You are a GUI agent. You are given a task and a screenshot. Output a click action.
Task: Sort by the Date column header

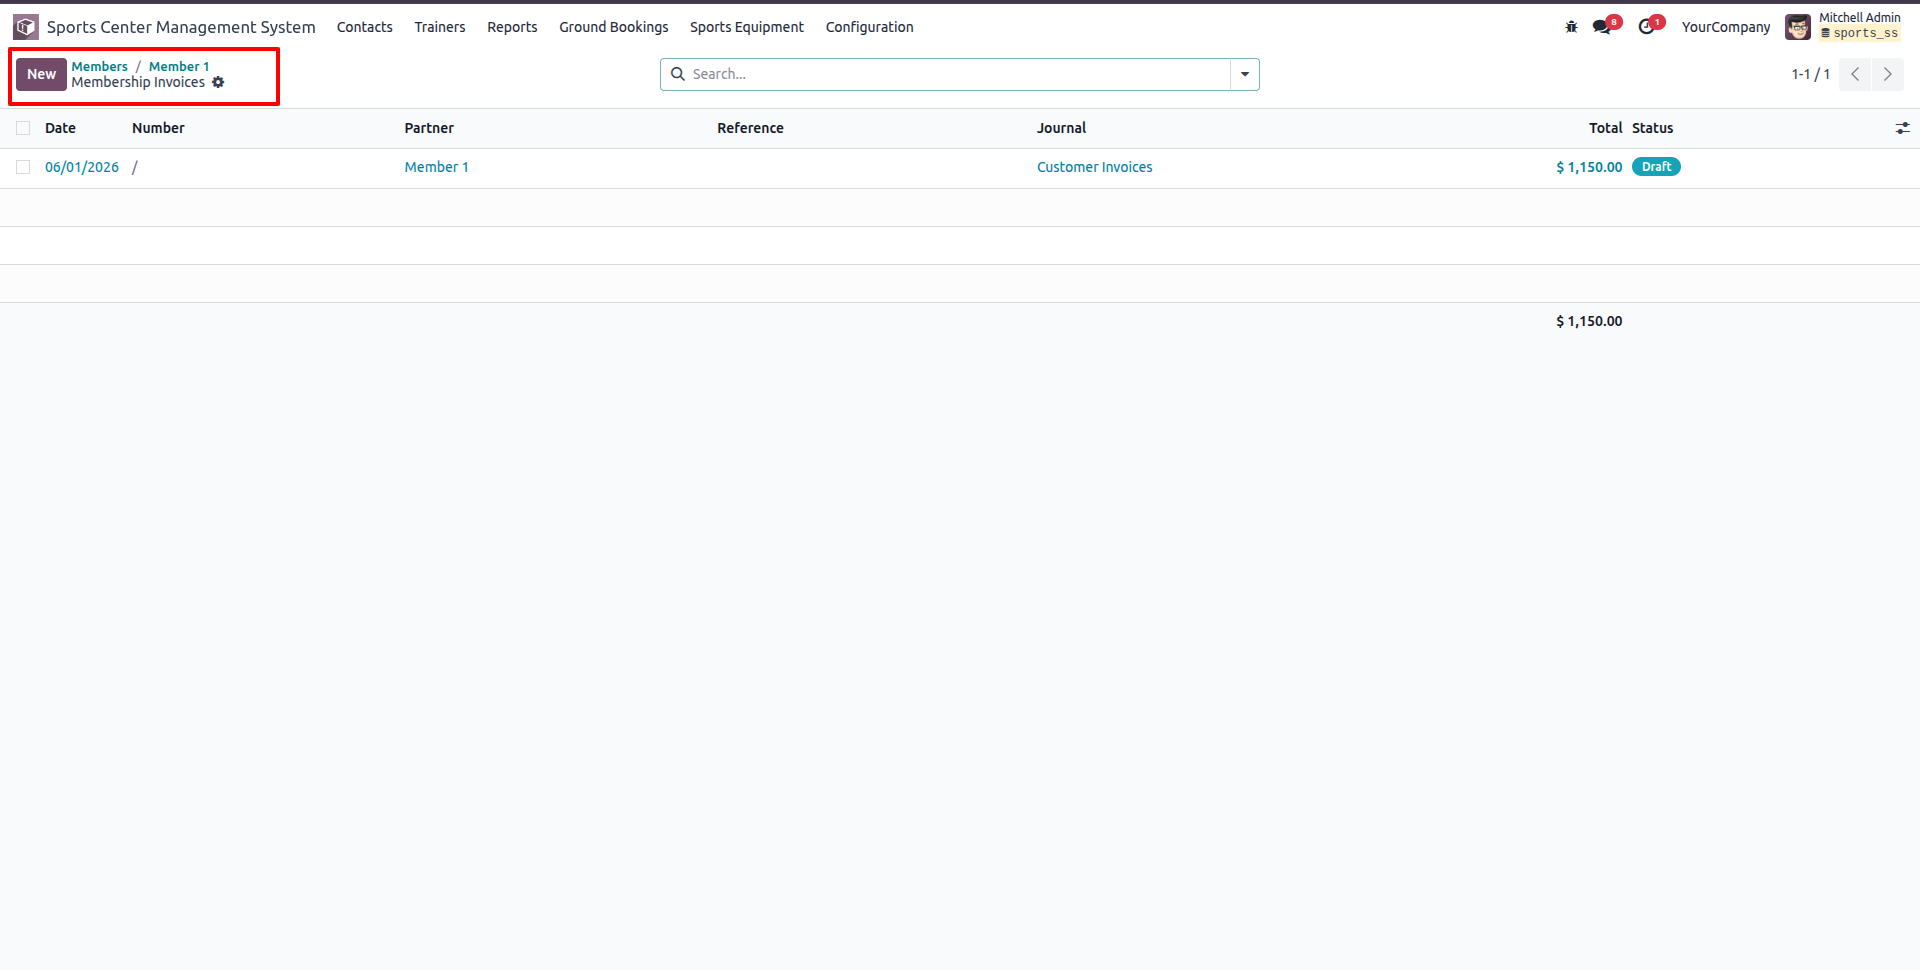(60, 128)
